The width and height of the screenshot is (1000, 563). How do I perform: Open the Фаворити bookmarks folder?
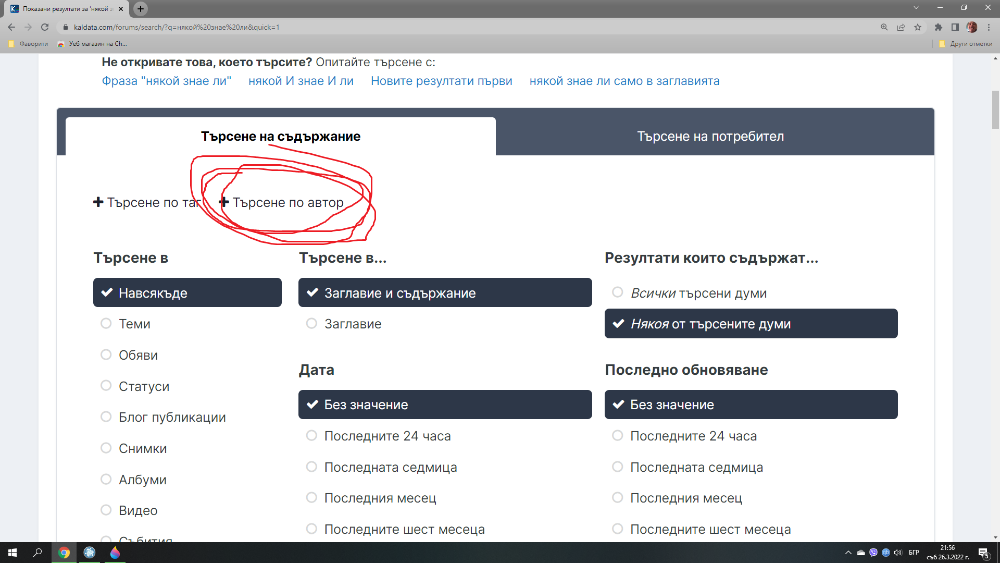[x=28, y=44]
